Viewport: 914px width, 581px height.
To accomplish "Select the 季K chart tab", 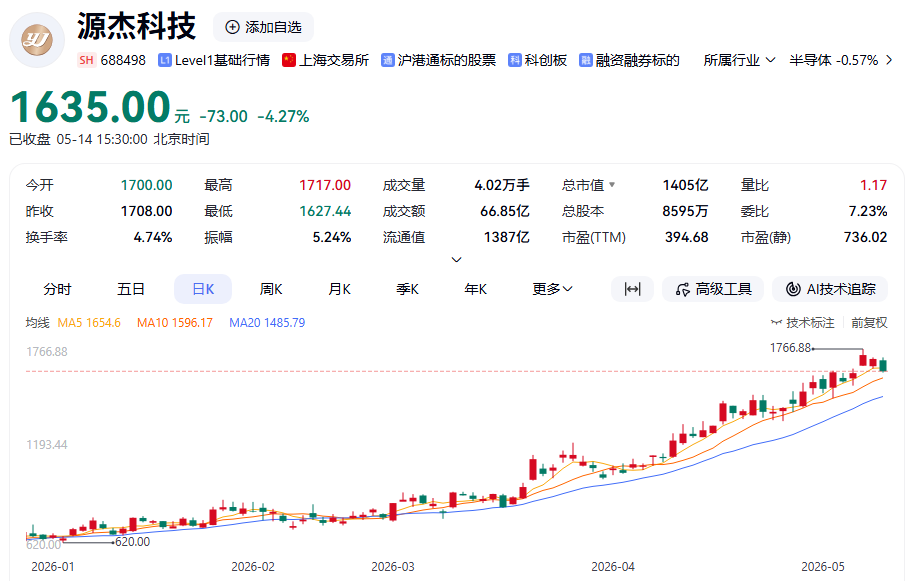I will pos(407,289).
